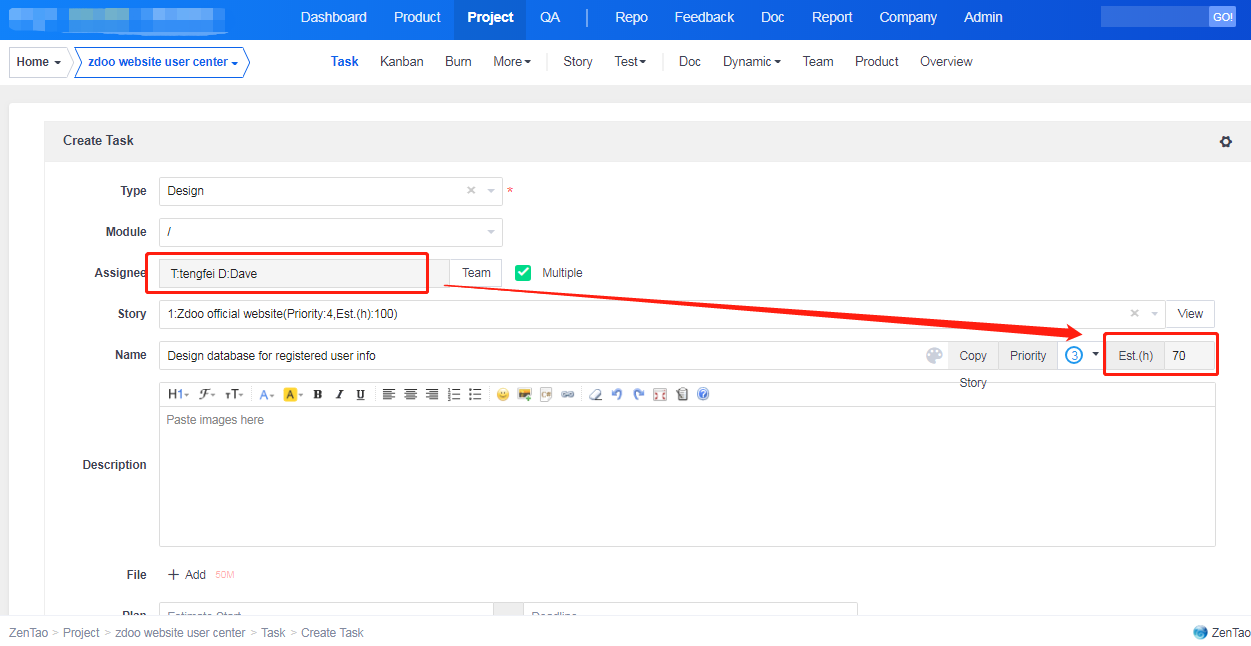Switch to the Kanban tab
This screenshot has width=1251, height=646.
tap(401, 62)
